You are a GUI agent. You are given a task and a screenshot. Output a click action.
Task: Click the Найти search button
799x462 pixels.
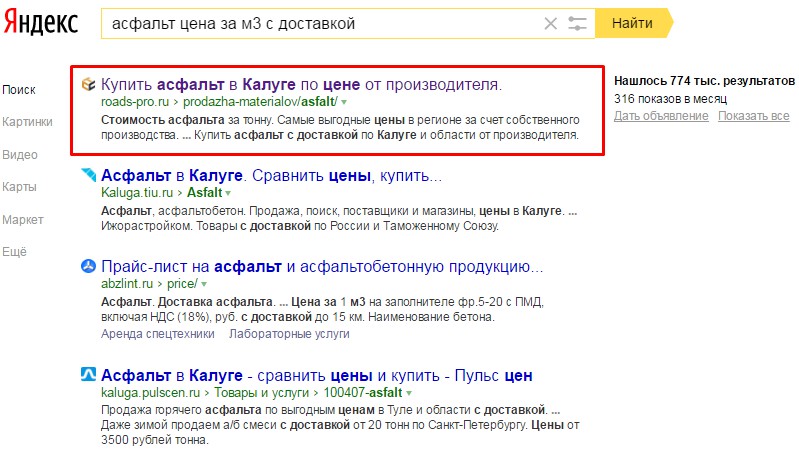634,23
